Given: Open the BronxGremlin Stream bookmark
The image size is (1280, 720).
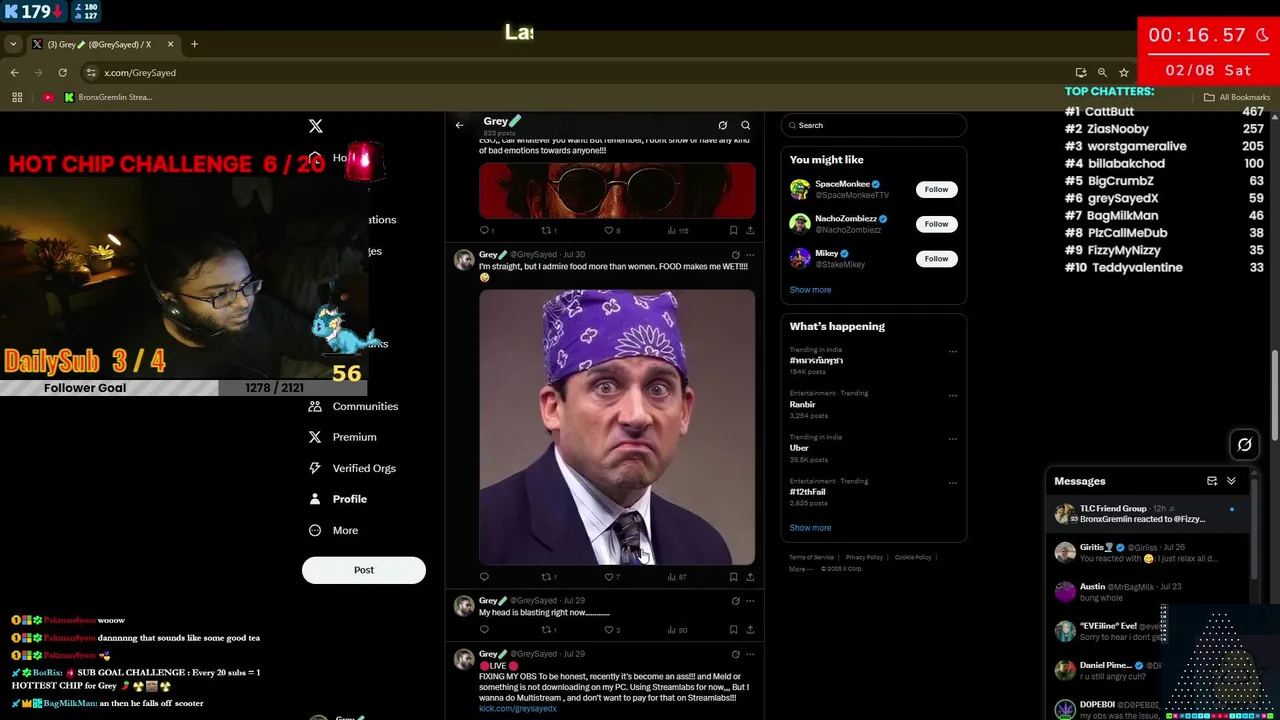Looking at the screenshot, I should coord(108,97).
